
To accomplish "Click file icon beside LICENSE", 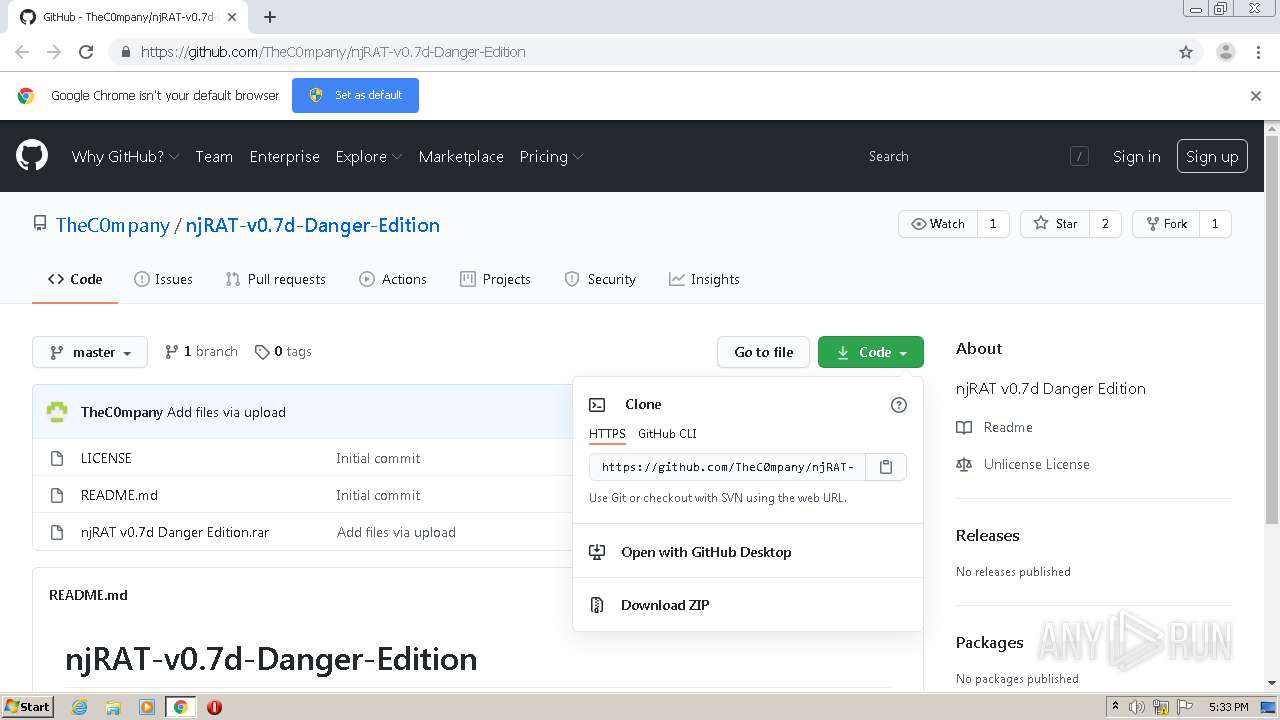I will tap(57, 458).
